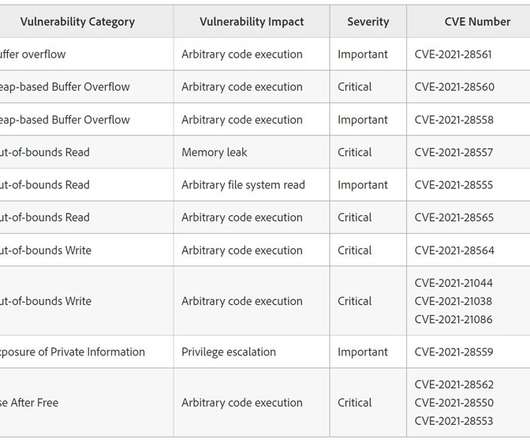This screenshot has height=442, width=530.
Task: Click CVE-2021-28553 entry
Action: coord(454,421)
